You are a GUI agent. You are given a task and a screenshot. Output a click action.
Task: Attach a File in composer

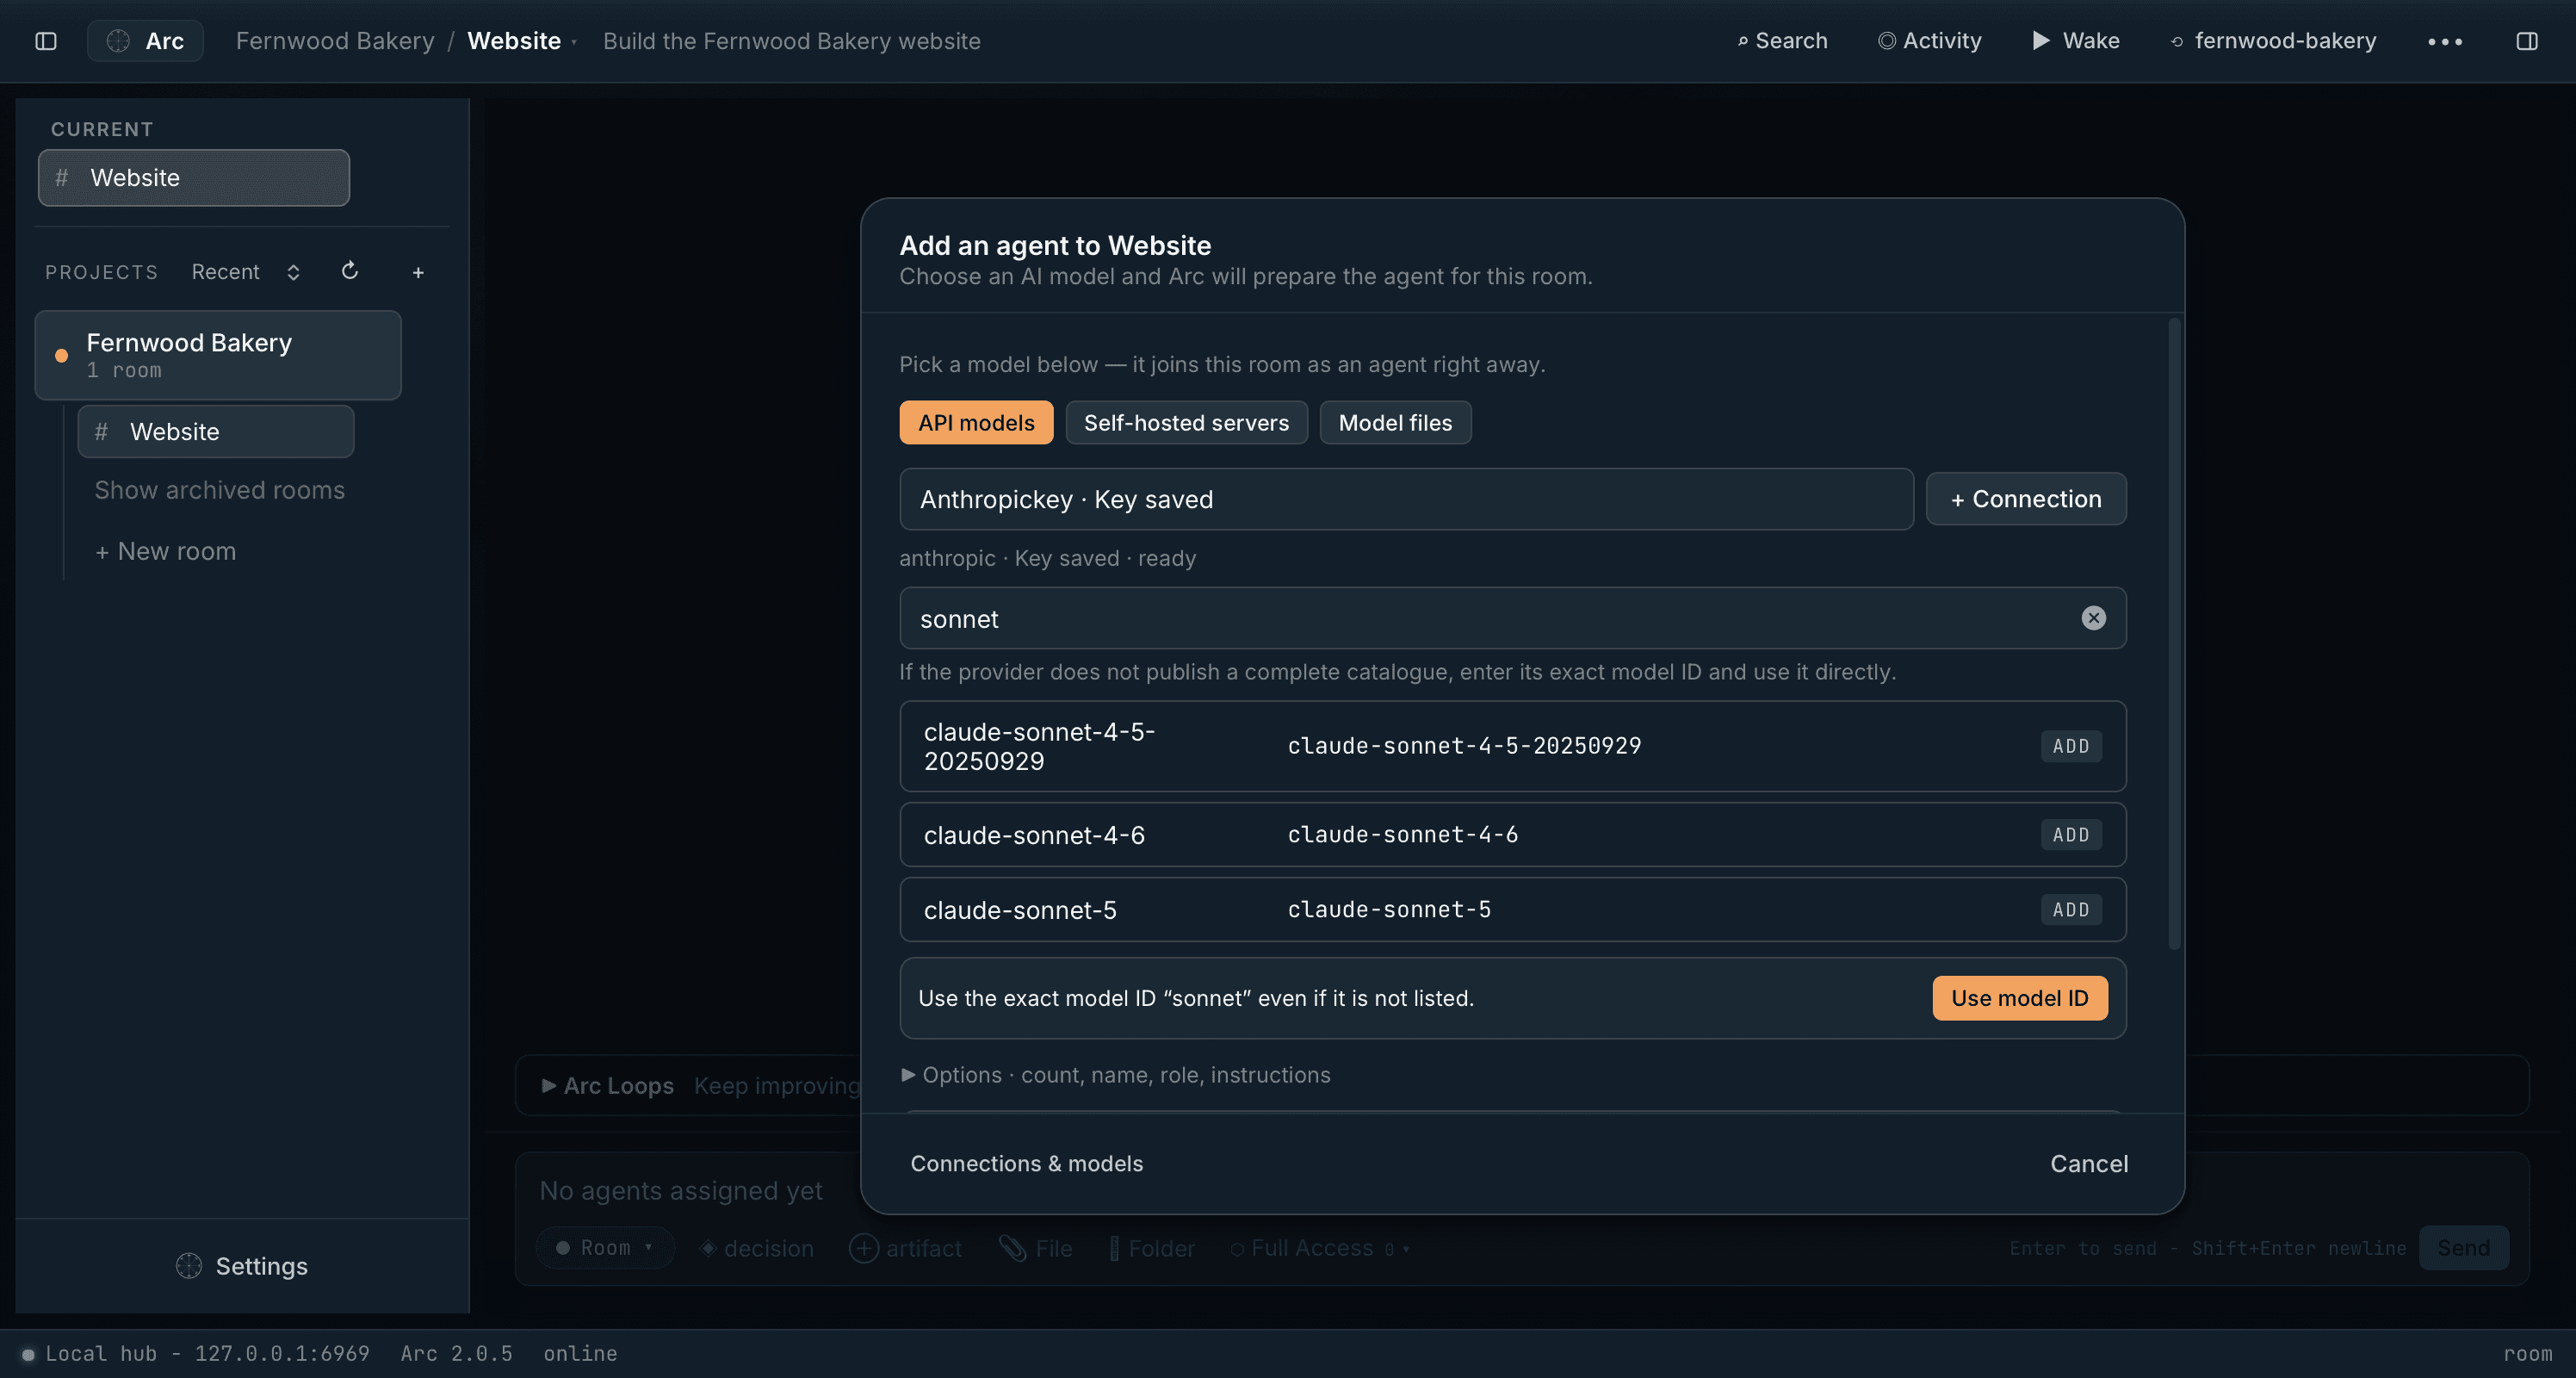click(1035, 1248)
